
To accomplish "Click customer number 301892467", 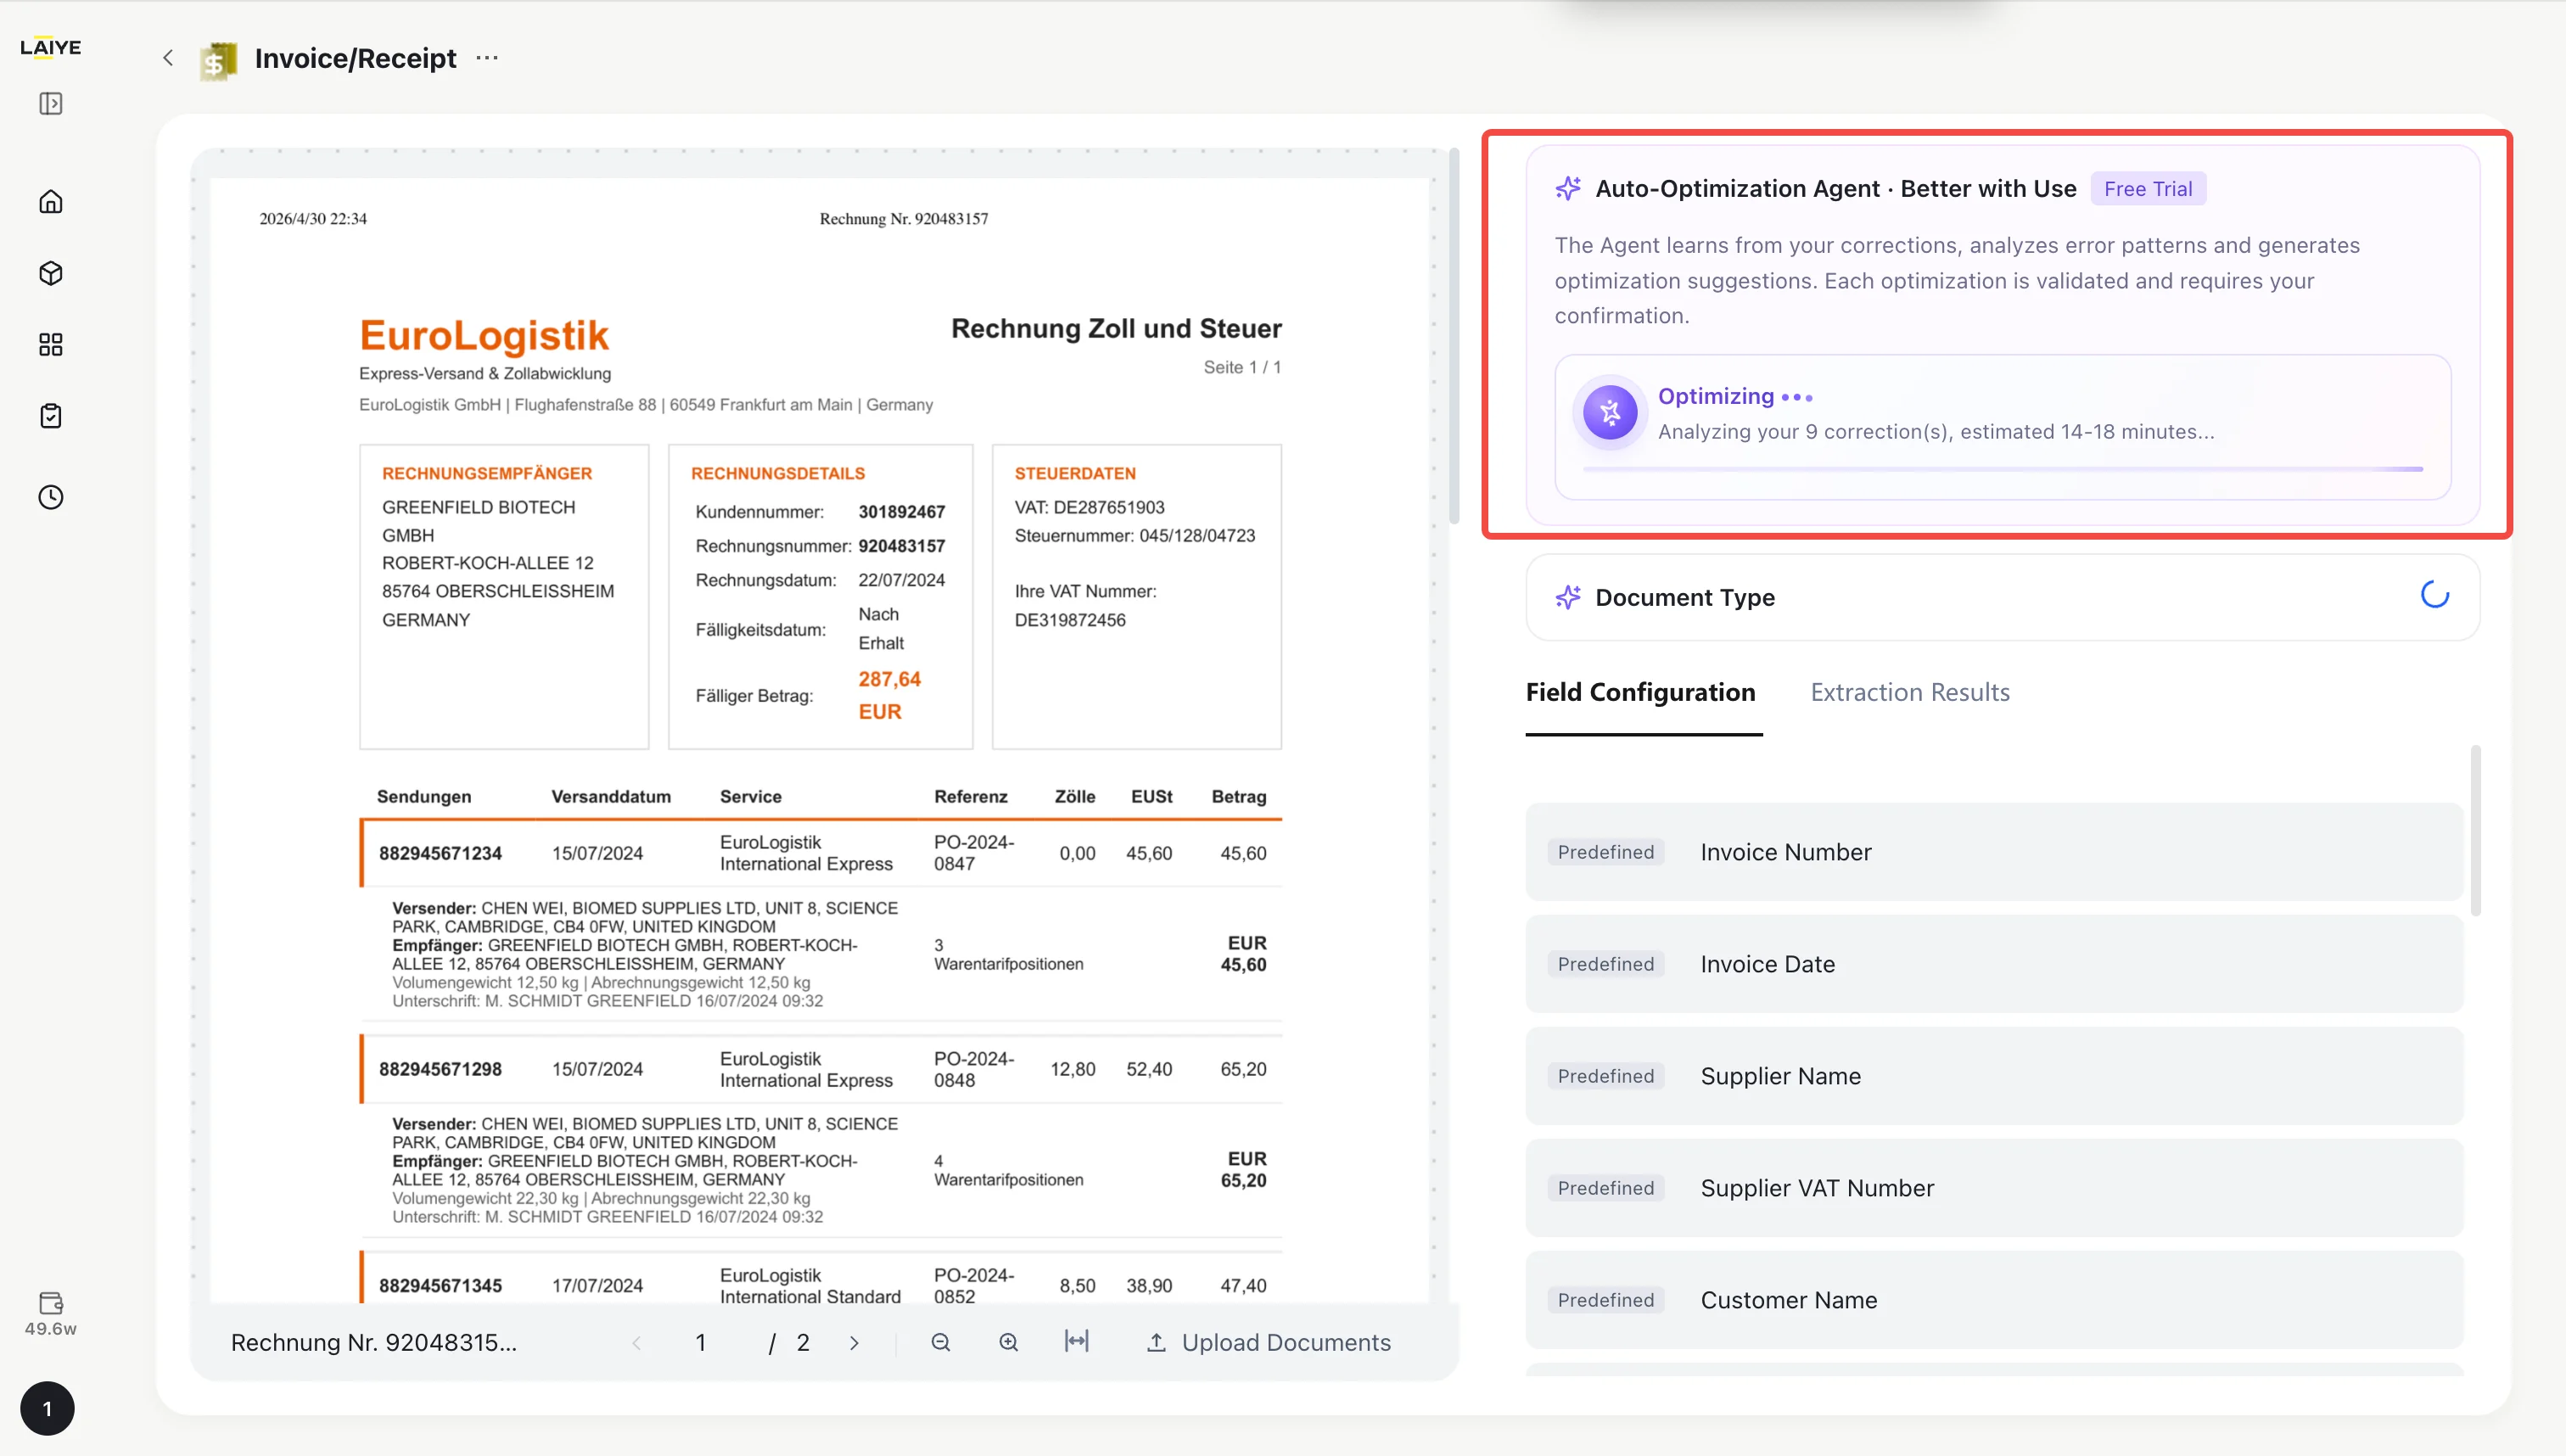I will (901, 512).
